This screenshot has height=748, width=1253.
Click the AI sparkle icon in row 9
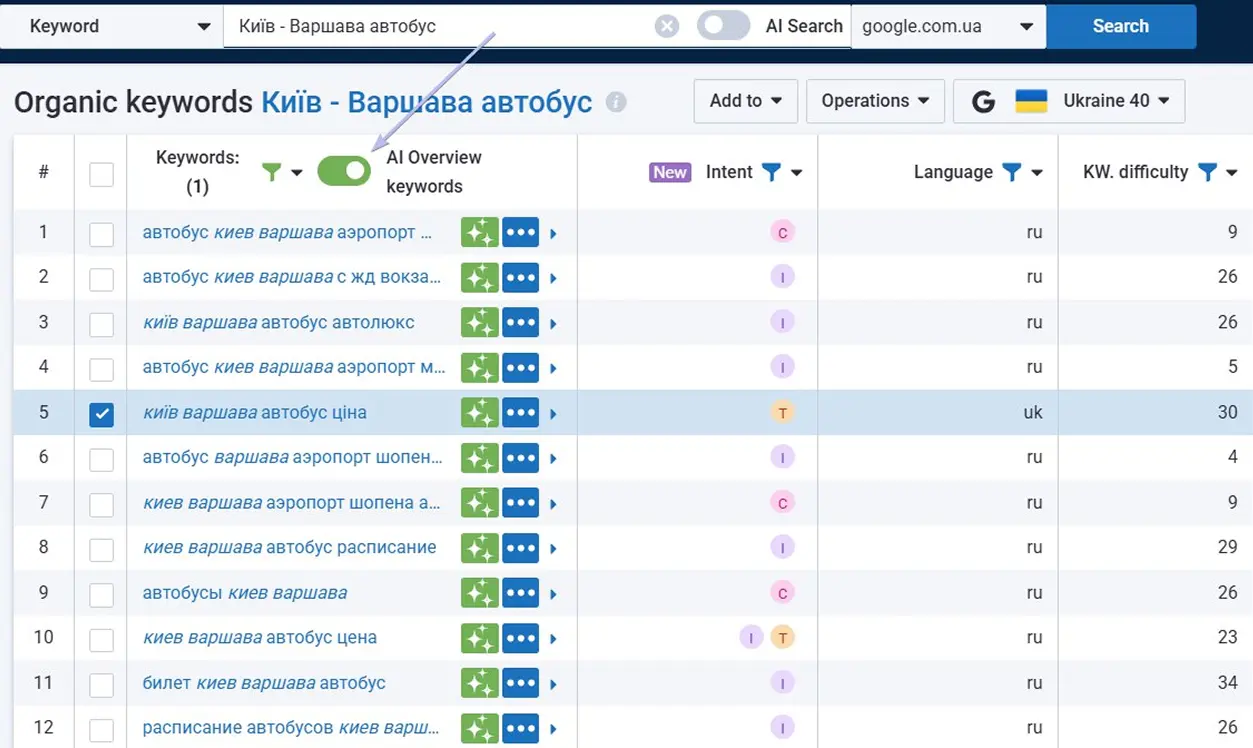point(479,593)
